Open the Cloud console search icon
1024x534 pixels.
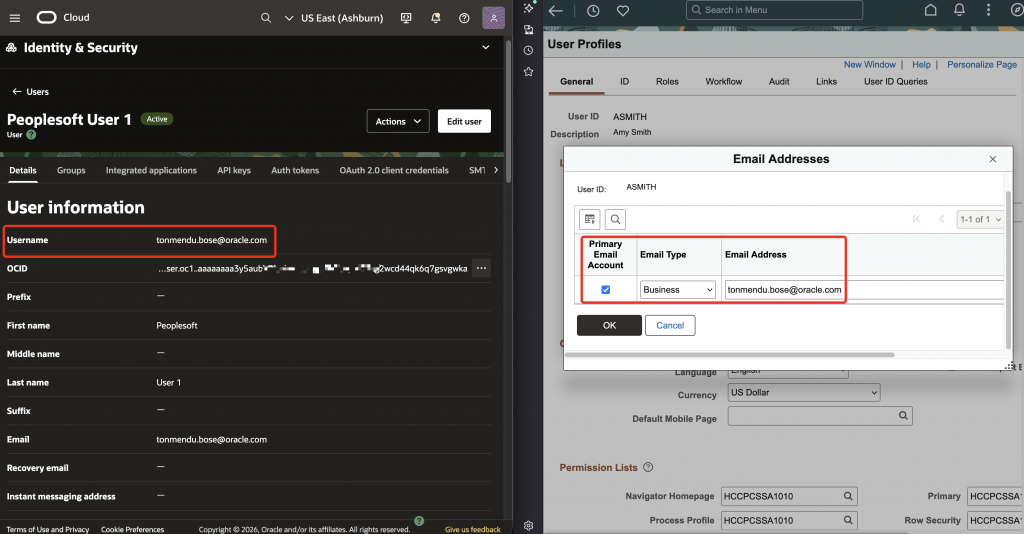[x=266, y=18]
